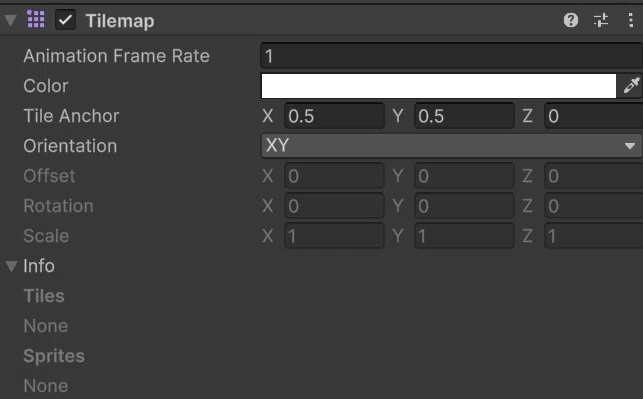Collapse the Info section

(x=11, y=266)
